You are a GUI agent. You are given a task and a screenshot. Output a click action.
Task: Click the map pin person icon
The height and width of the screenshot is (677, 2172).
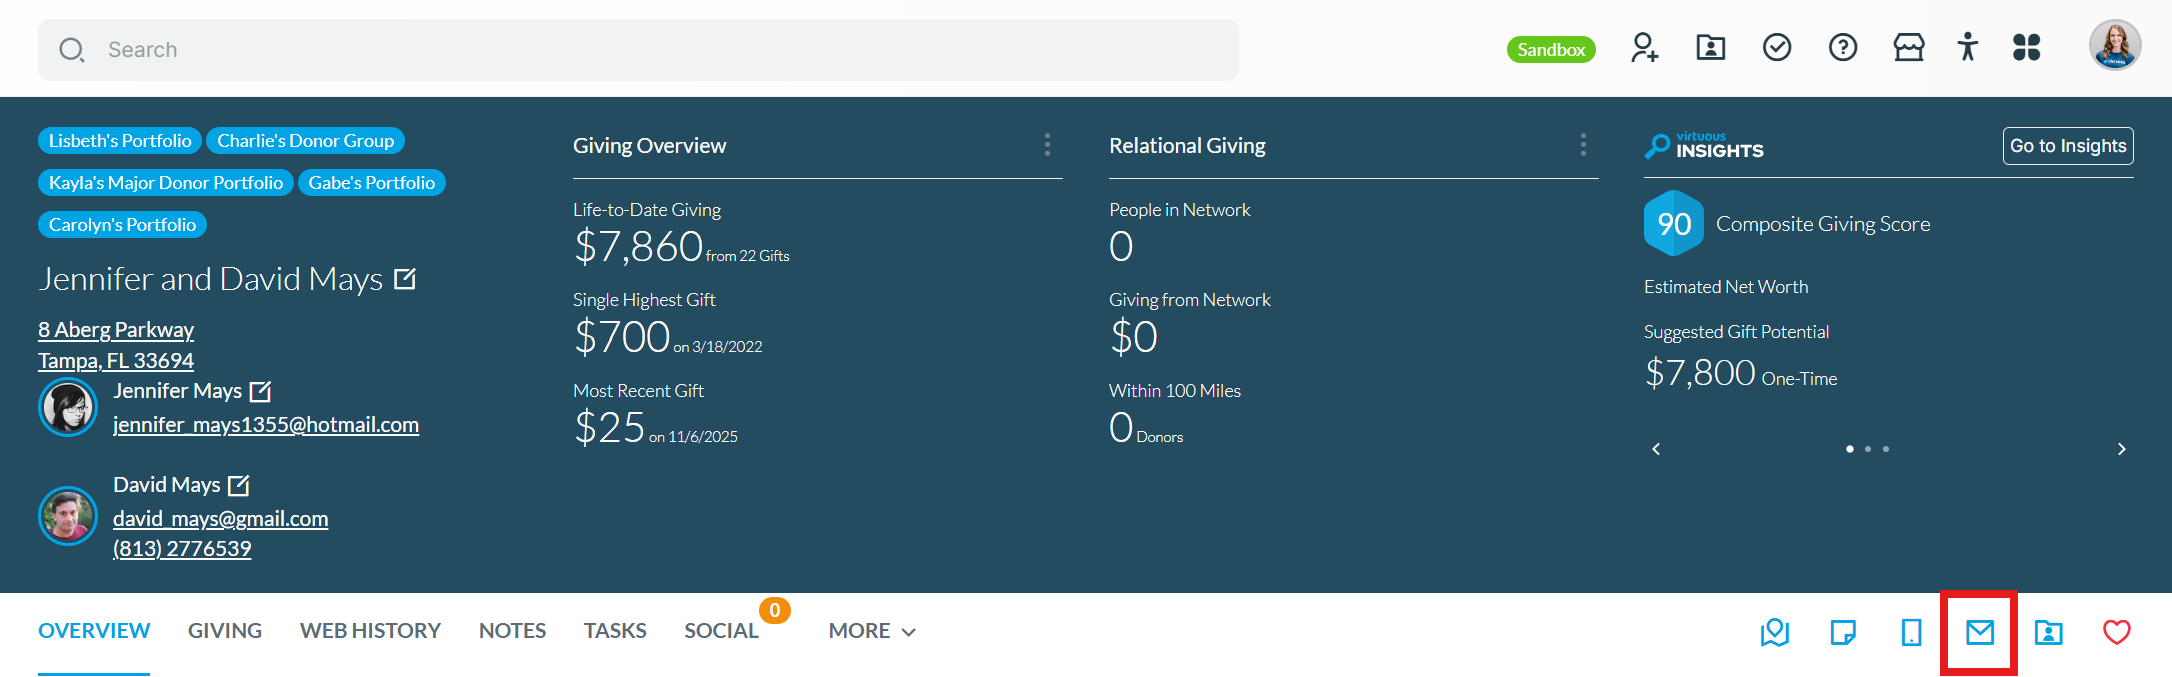[1775, 632]
